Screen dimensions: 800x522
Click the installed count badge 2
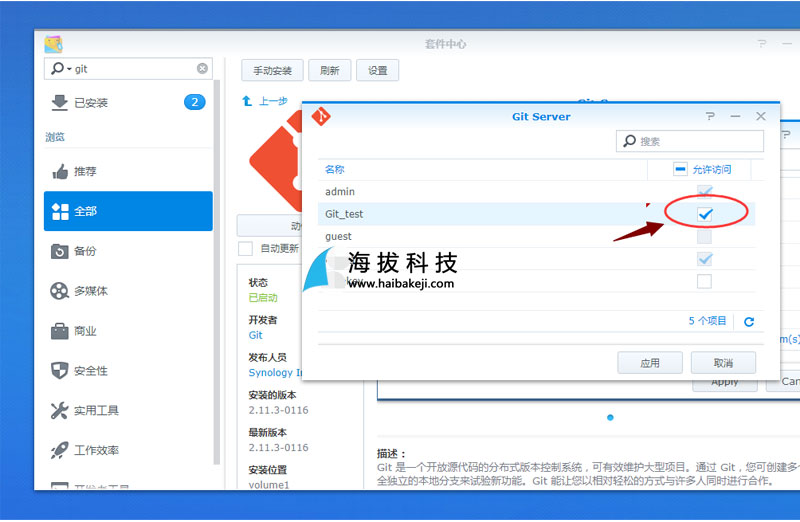tap(194, 103)
